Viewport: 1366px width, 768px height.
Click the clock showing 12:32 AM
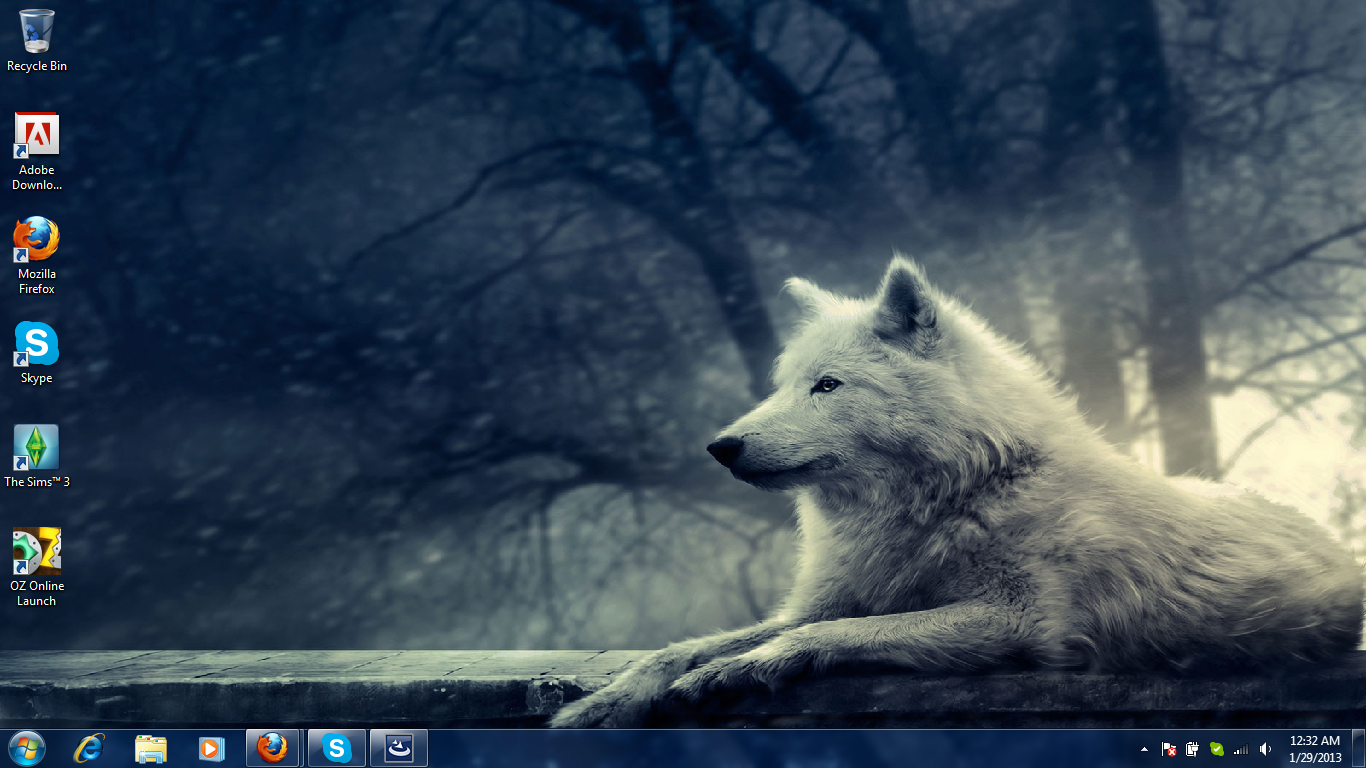click(x=1314, y=749)
